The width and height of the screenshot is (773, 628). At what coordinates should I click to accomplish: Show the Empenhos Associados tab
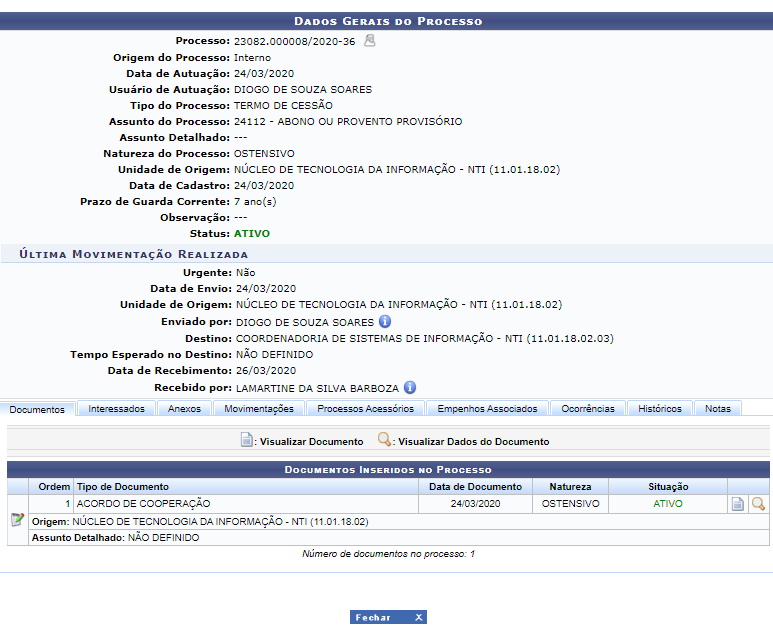point(487,409)
